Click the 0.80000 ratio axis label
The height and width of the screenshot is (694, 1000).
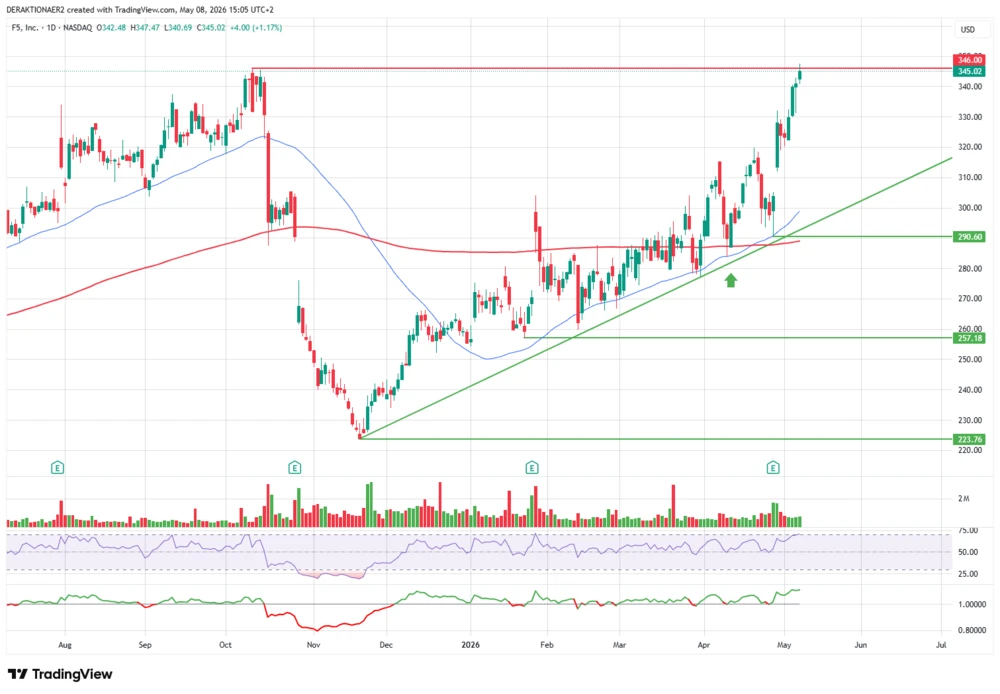click(x=972, y=630)
